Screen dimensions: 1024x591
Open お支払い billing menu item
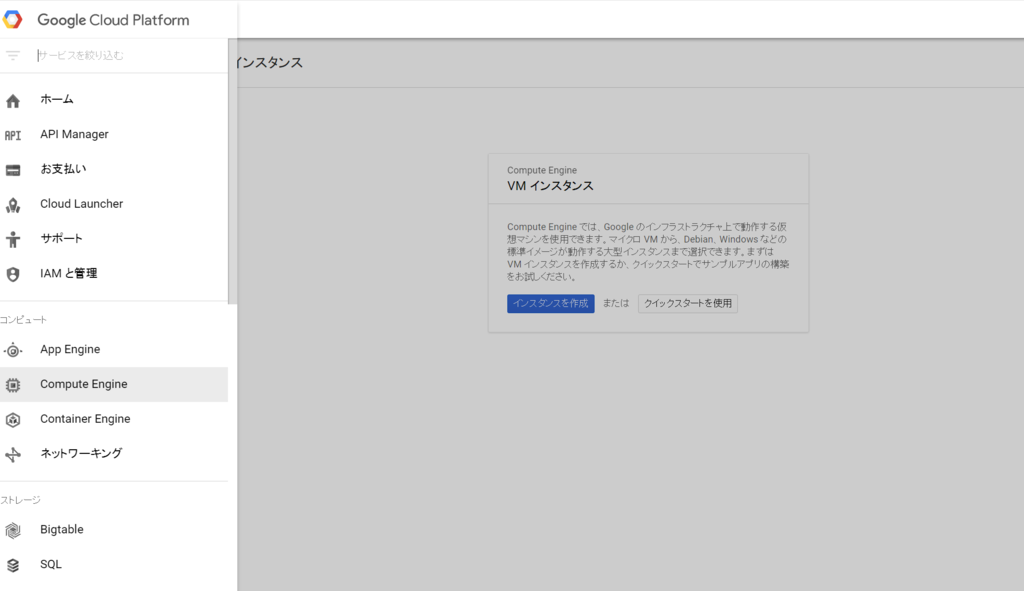tap(114, 168)
